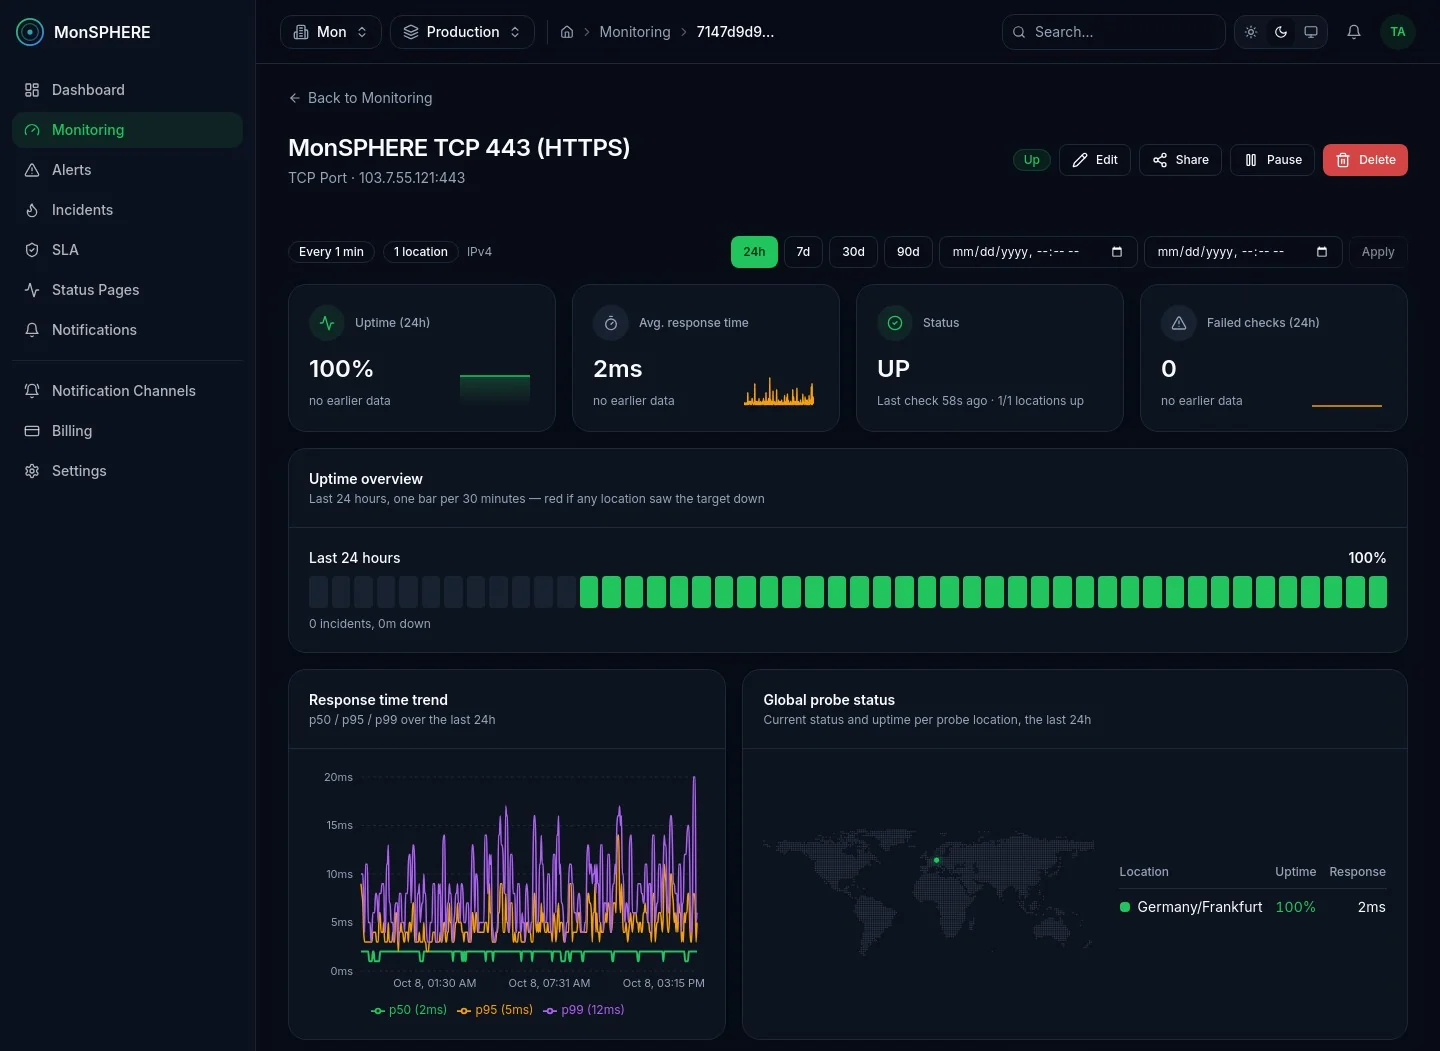Click the Avg. response time stopwatch icon

(x=611, y=323)
